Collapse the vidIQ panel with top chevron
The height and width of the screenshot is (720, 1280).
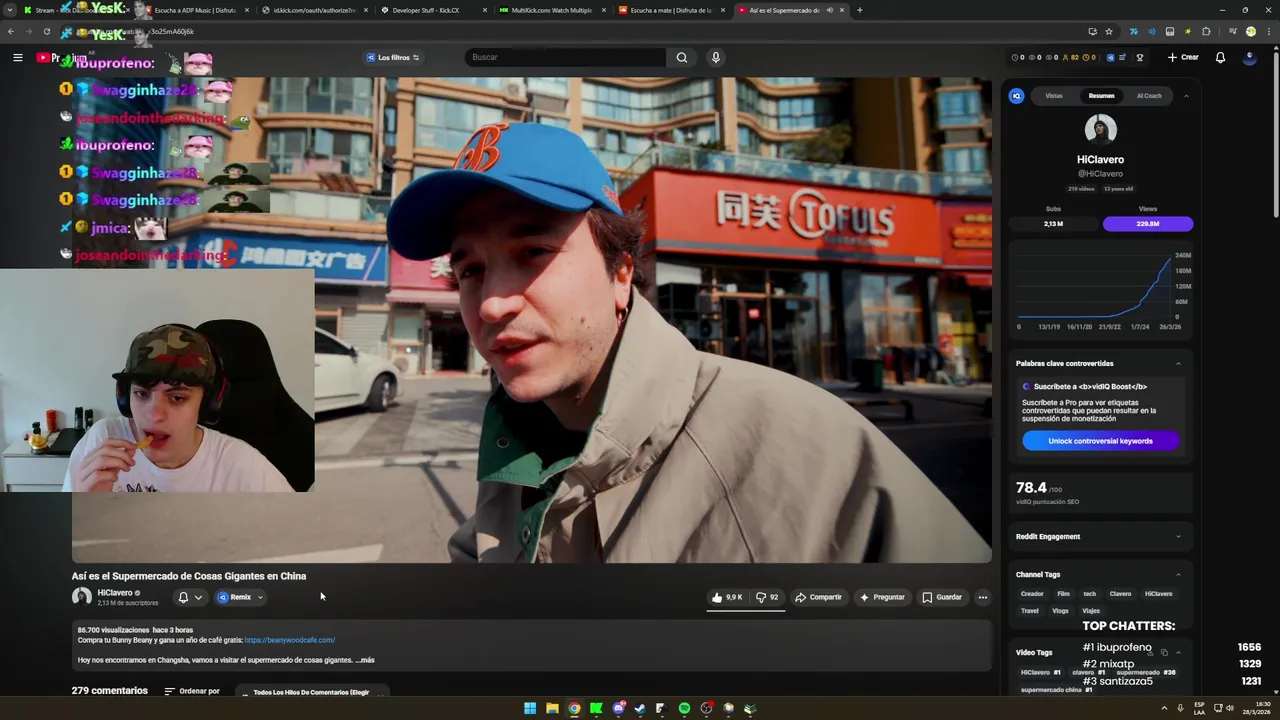pos(1186,96)
